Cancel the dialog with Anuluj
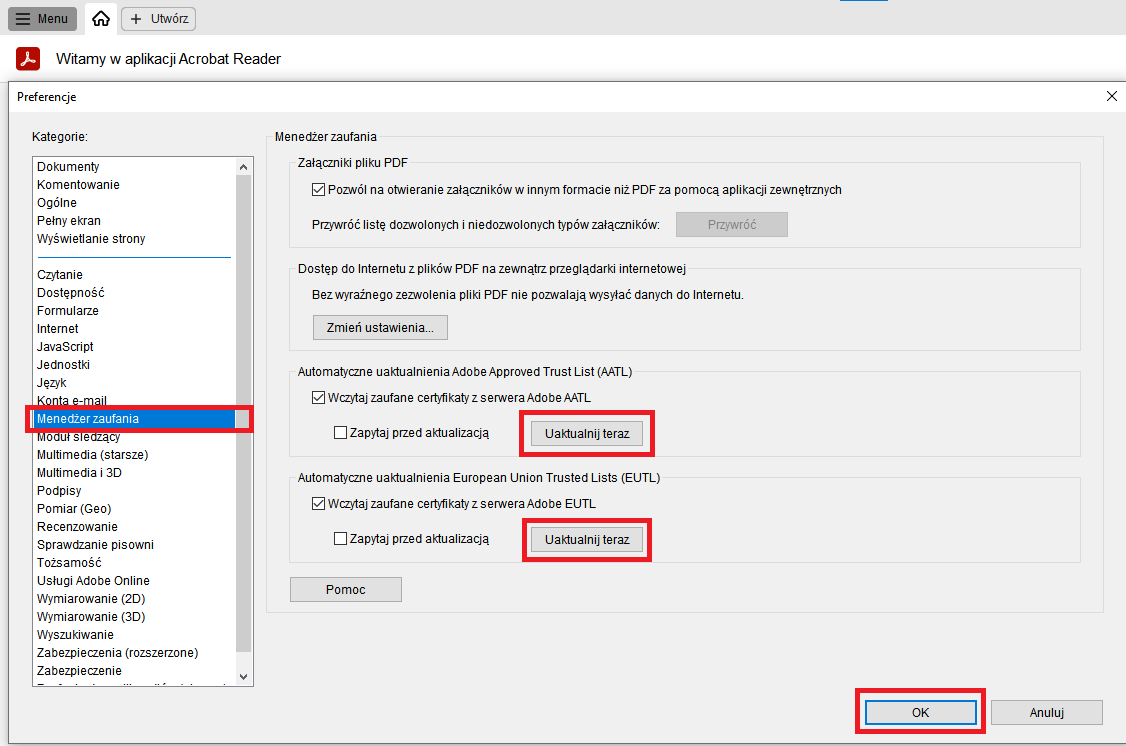 coord(1046,712)
